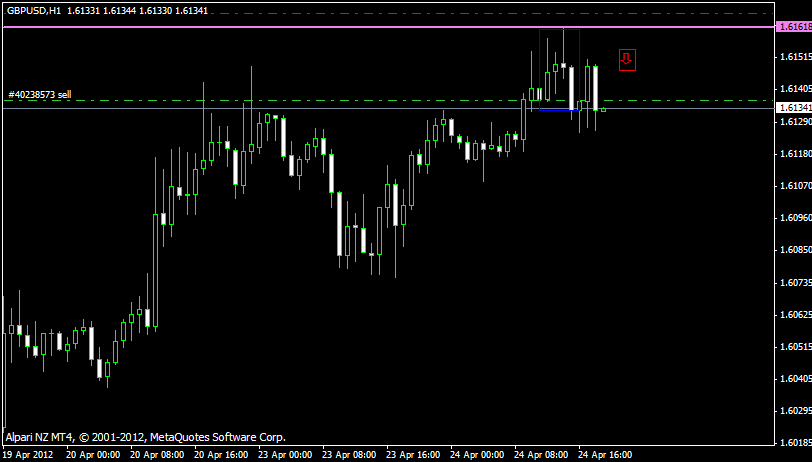This screenshot has height=462, width=812.
Task: Click the 20 Apr 00:00 time axis label
Action: point(93,455)
